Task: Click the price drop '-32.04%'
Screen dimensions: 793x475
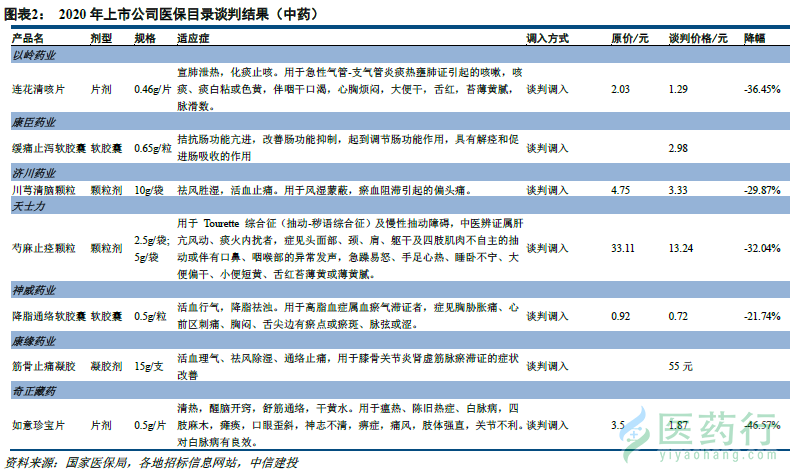Action: [x=762, y=248]
